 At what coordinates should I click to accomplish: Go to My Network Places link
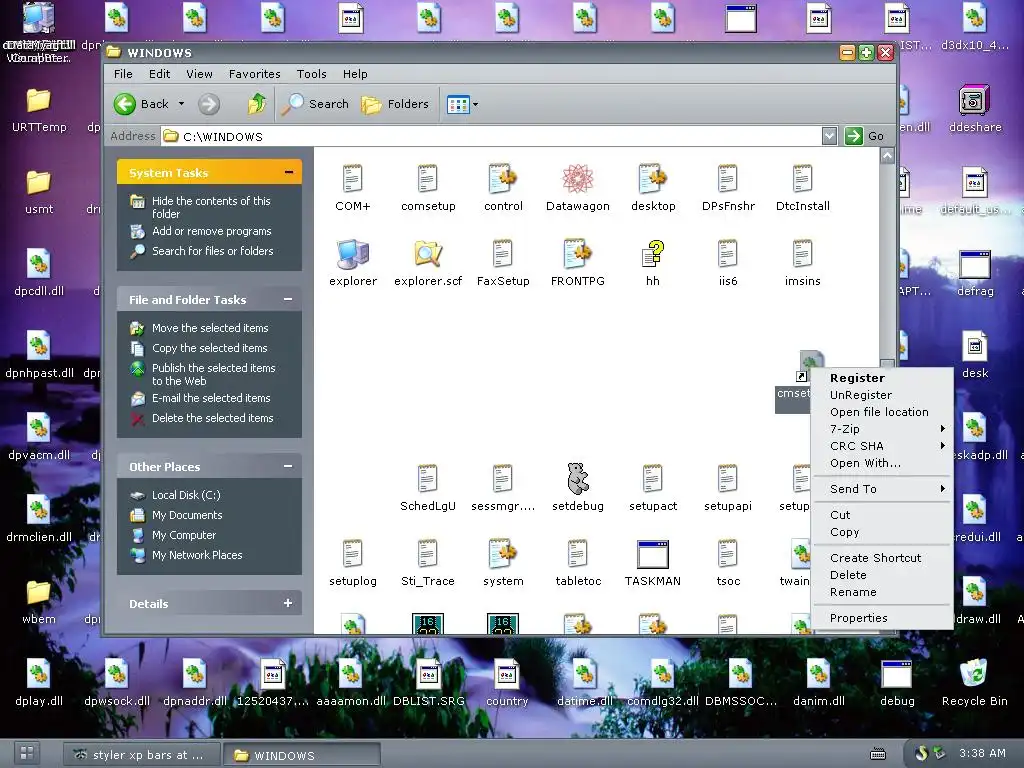coord(197,555)
